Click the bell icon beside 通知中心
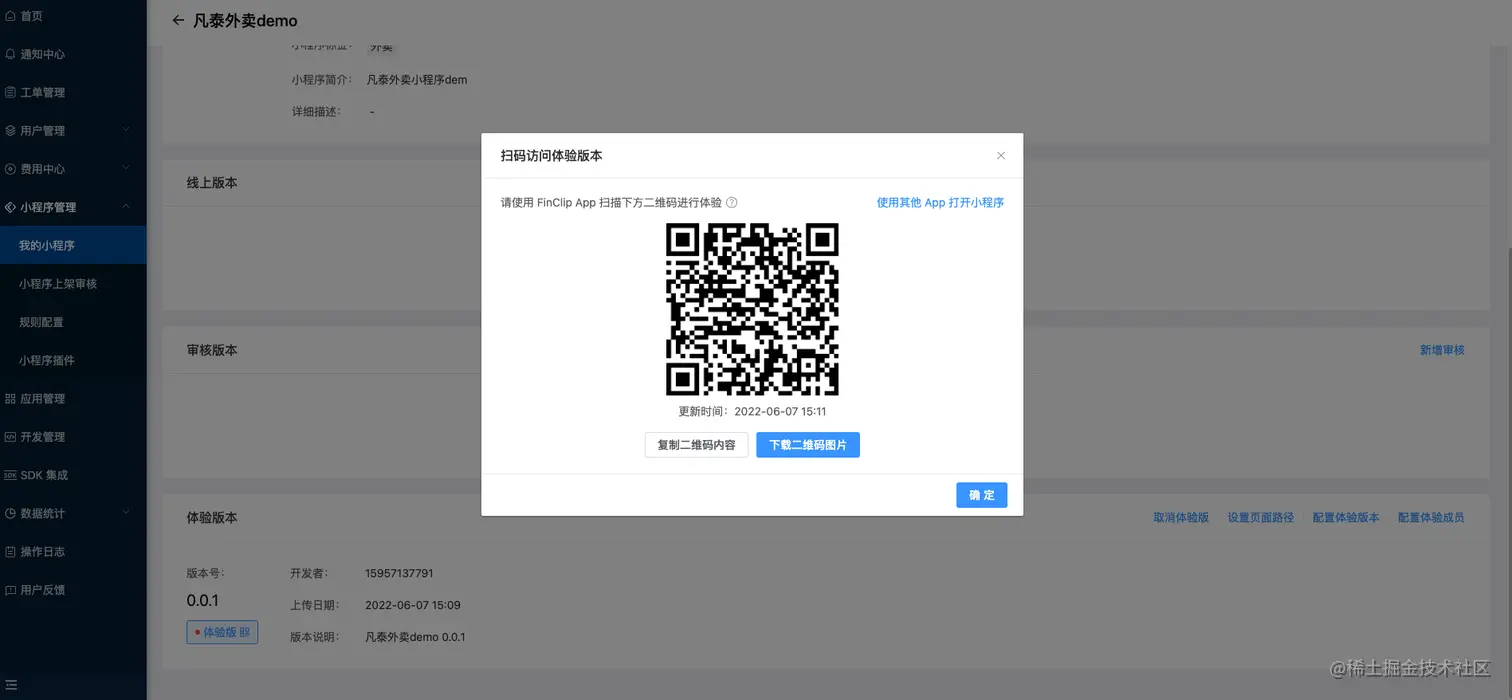The image size is (1512, 700). click(10, 54)
